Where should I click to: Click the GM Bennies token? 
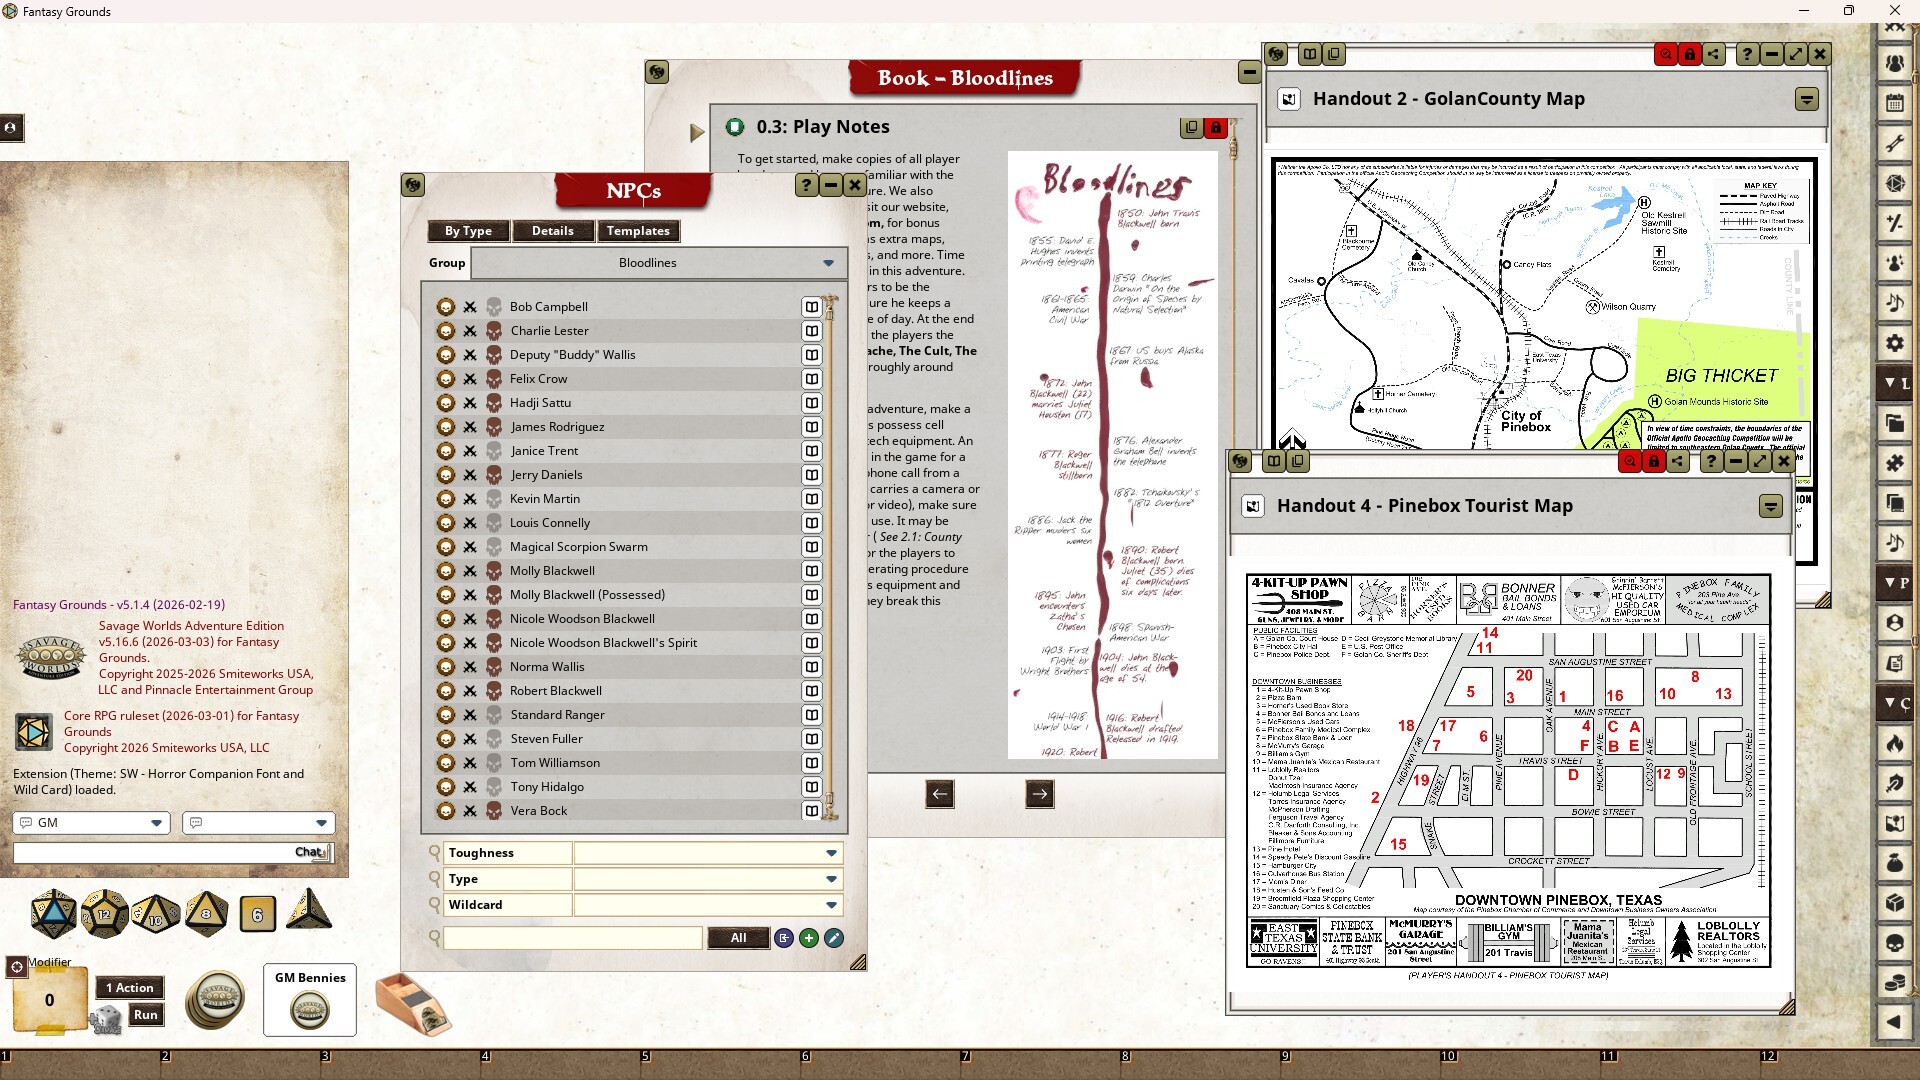pos(309,1010)
